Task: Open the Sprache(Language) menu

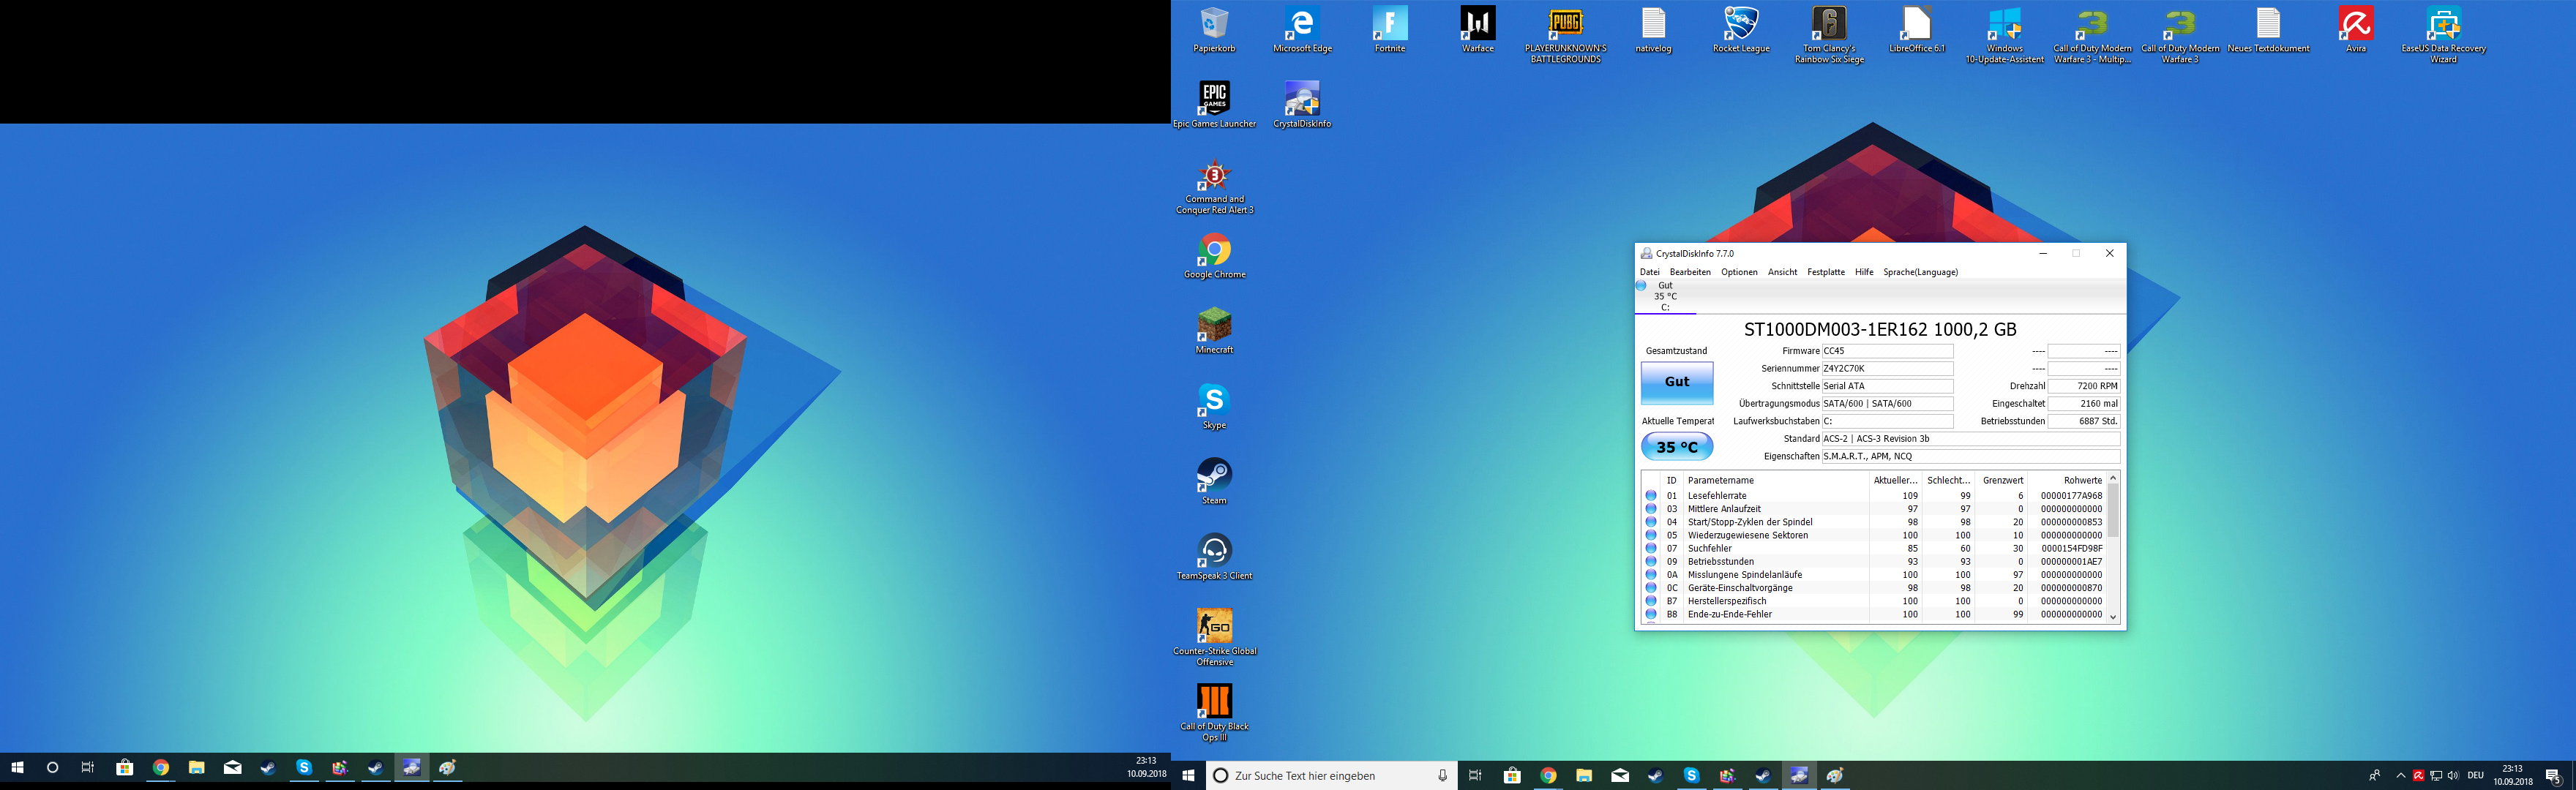Action: (x=1920, y=272)
